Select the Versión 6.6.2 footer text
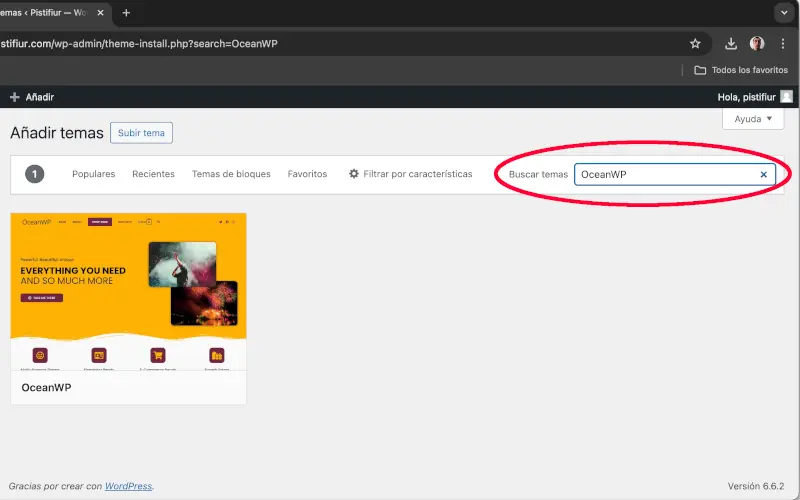 coord(756,486)
